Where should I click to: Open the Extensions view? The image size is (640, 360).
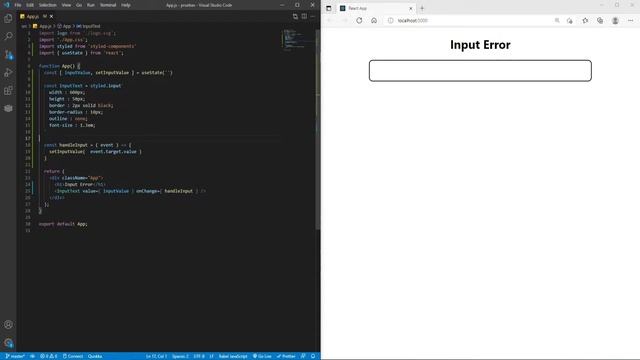coord(8,91)
